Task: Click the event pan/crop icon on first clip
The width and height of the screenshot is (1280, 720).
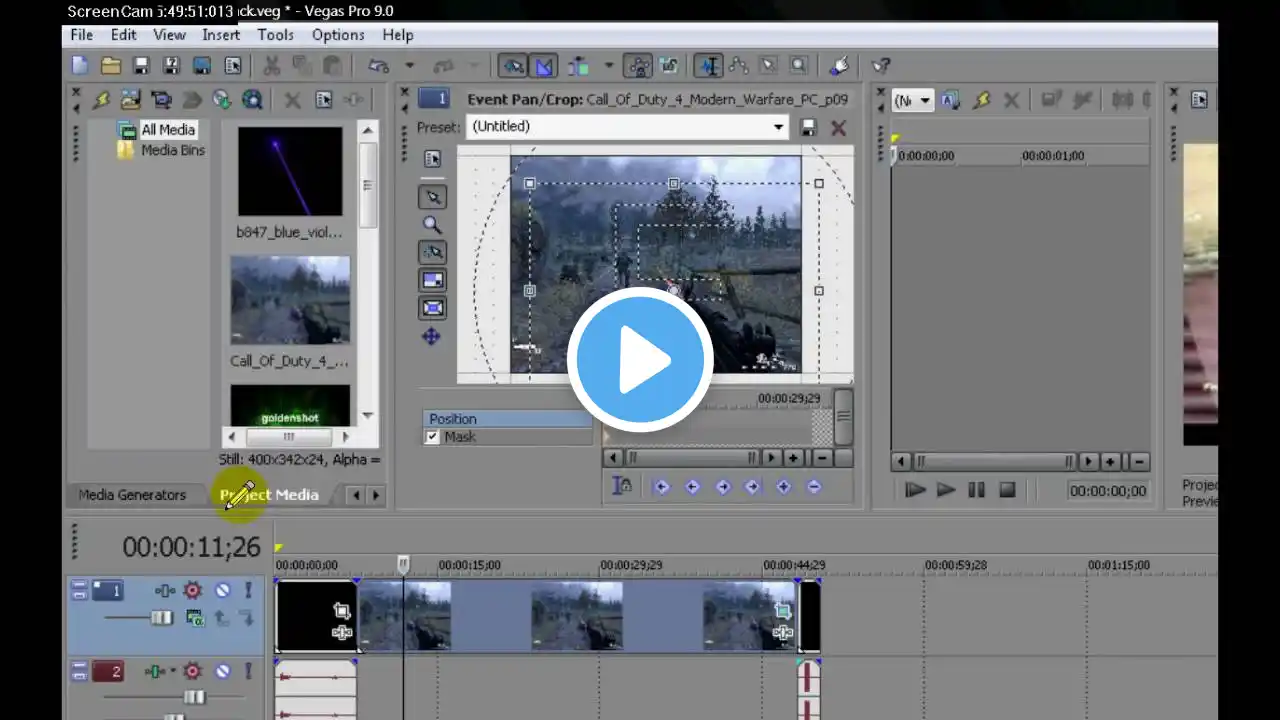Action: click(342, 611)
